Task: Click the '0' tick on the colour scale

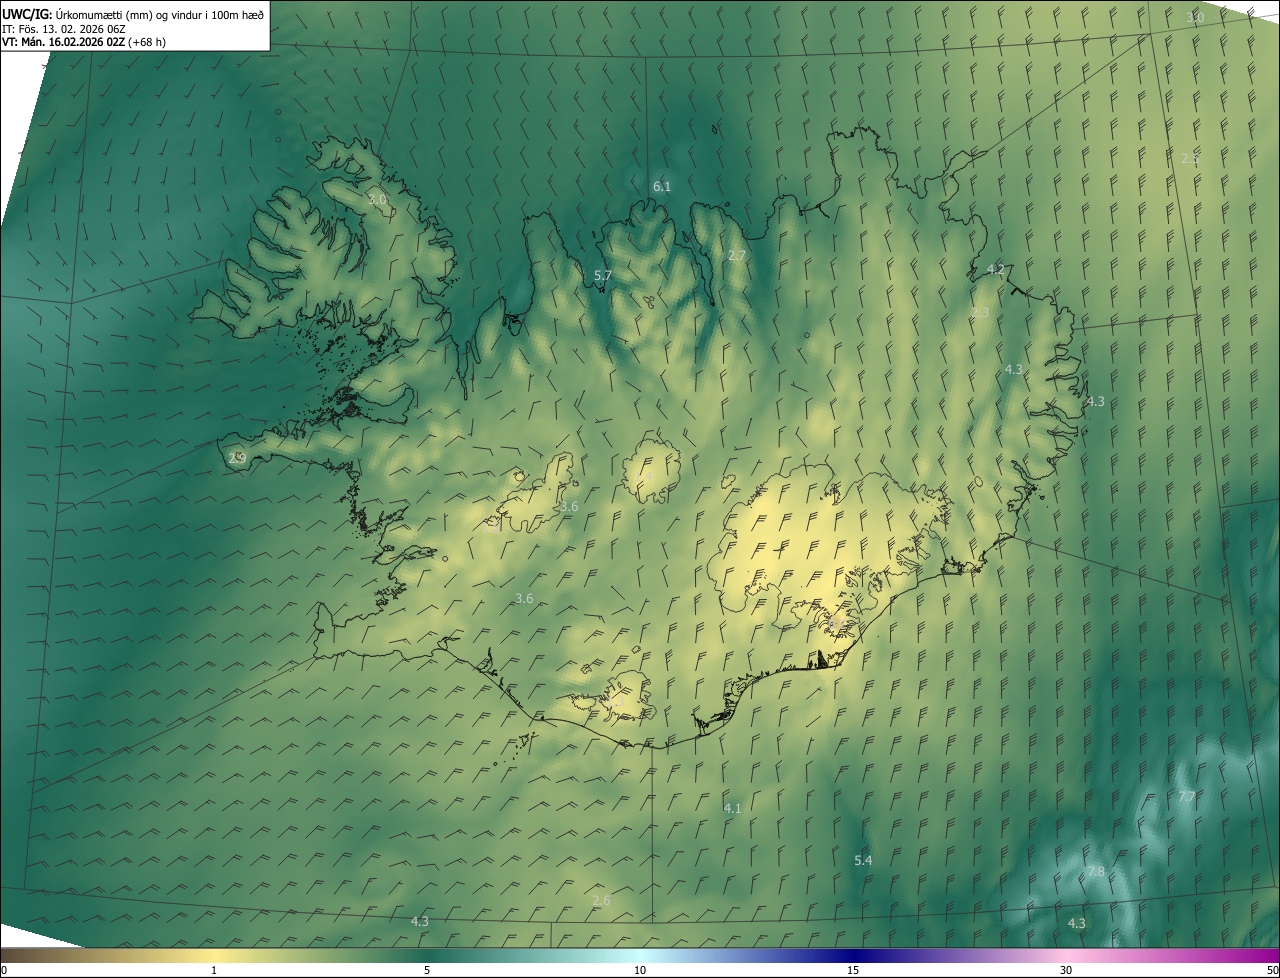Action: (4, 971)
